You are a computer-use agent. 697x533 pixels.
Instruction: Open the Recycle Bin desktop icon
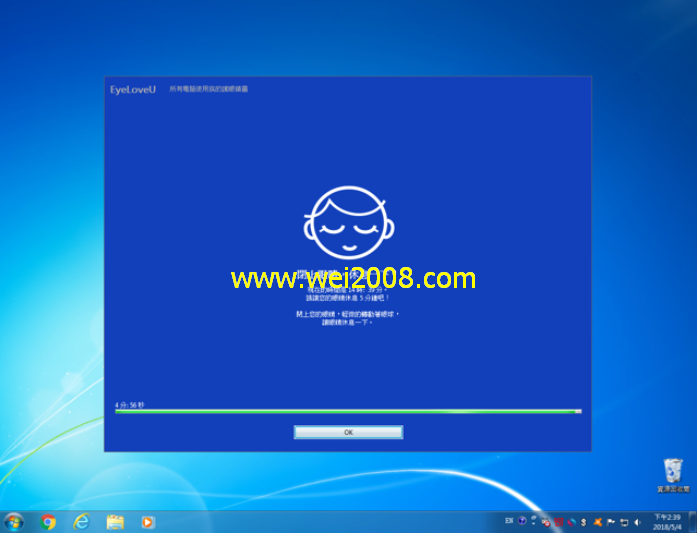tap(673, 475)
